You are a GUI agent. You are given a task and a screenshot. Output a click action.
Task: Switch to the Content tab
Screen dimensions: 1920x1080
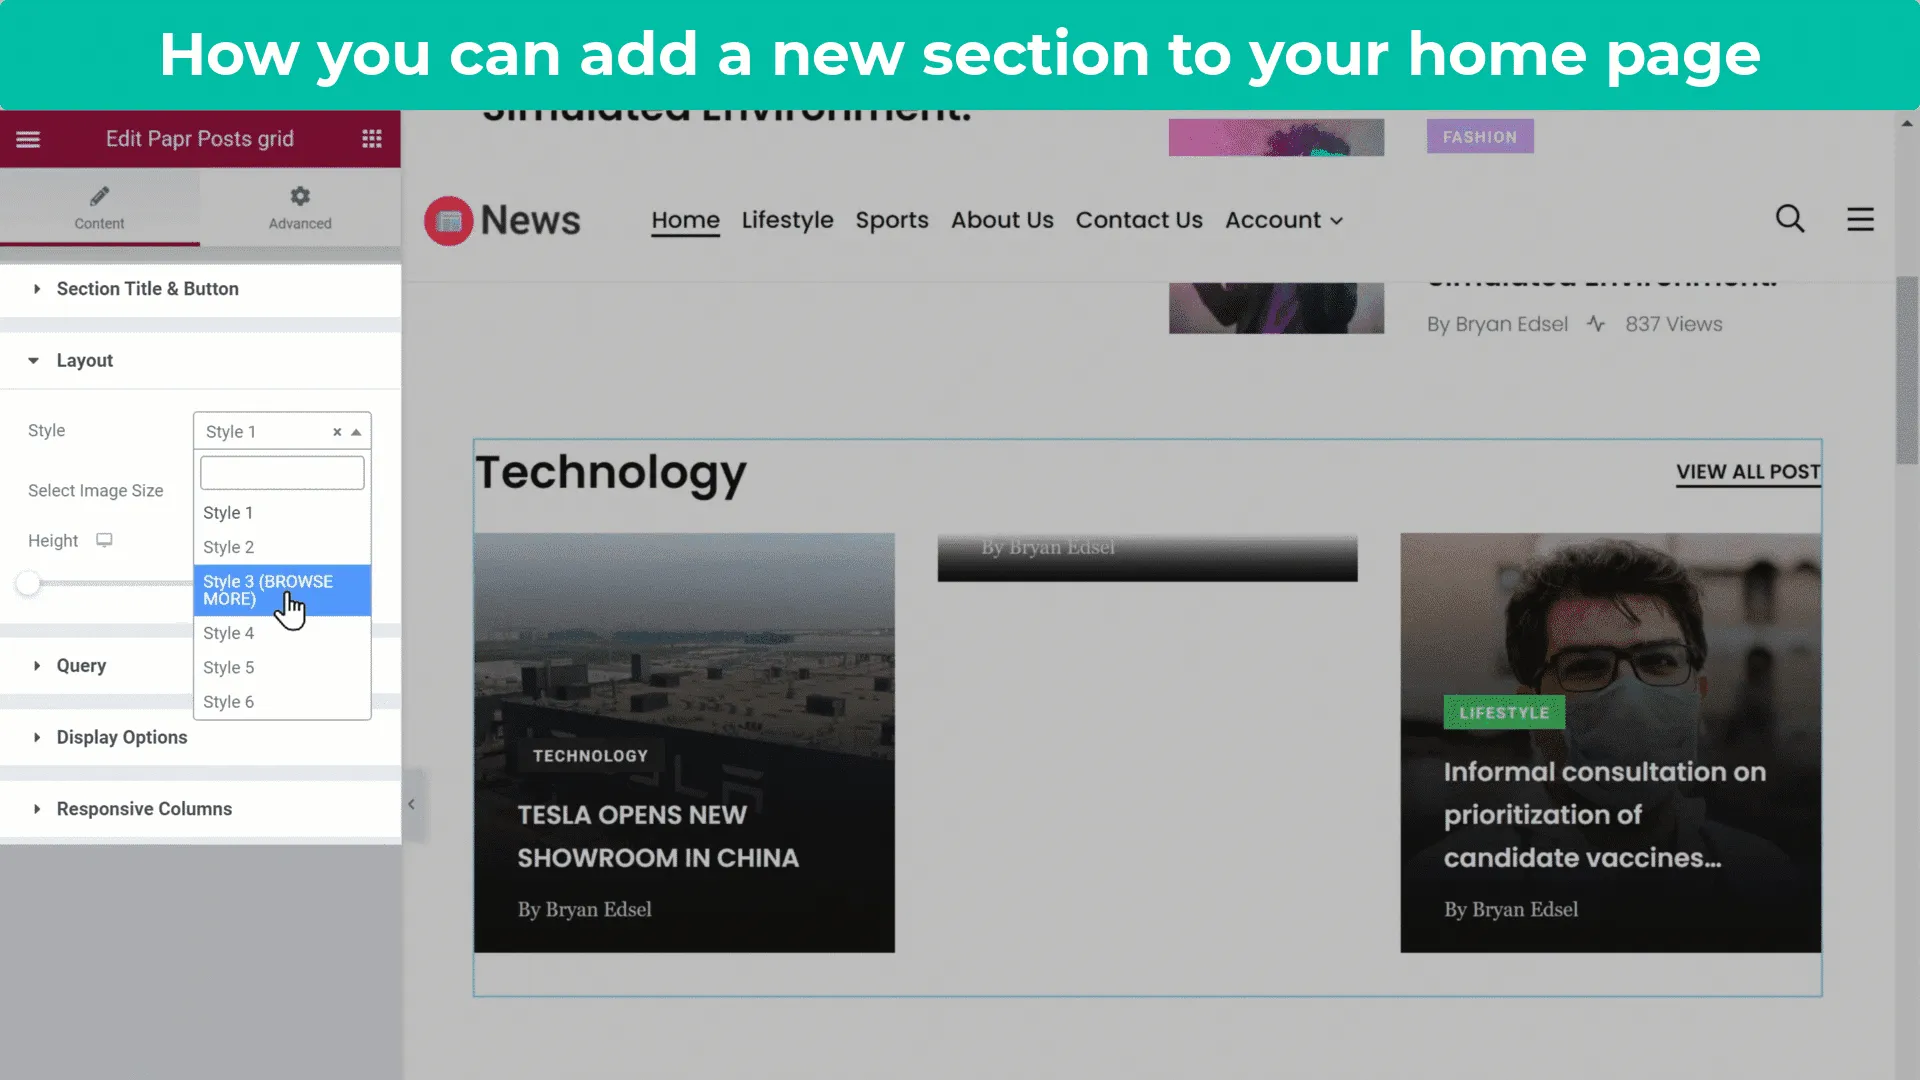click(99, 207)
